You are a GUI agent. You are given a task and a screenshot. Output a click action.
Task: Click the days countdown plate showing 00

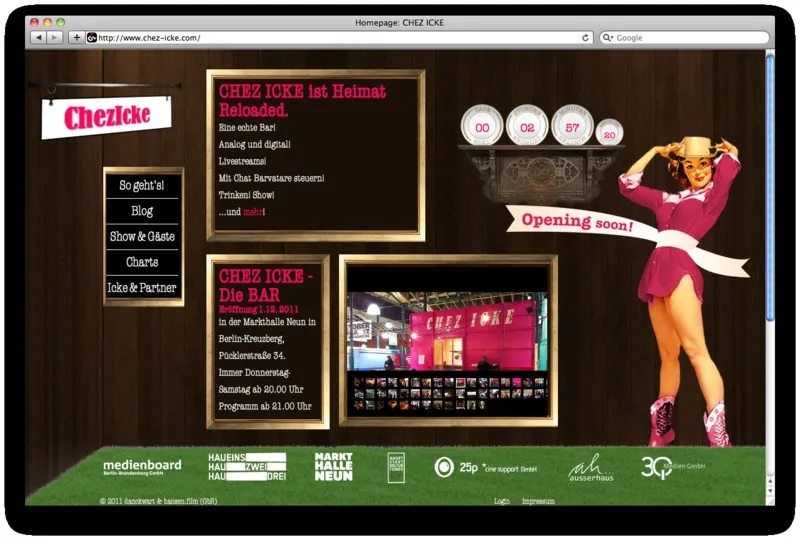[482, 126]
